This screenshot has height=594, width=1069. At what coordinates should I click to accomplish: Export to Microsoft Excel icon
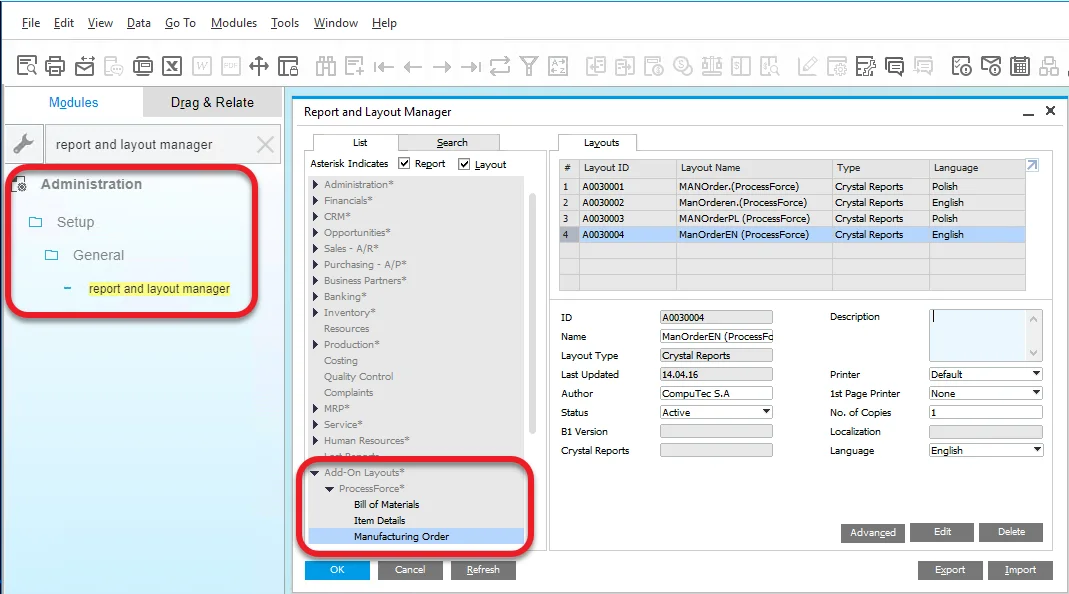(173, 66)
